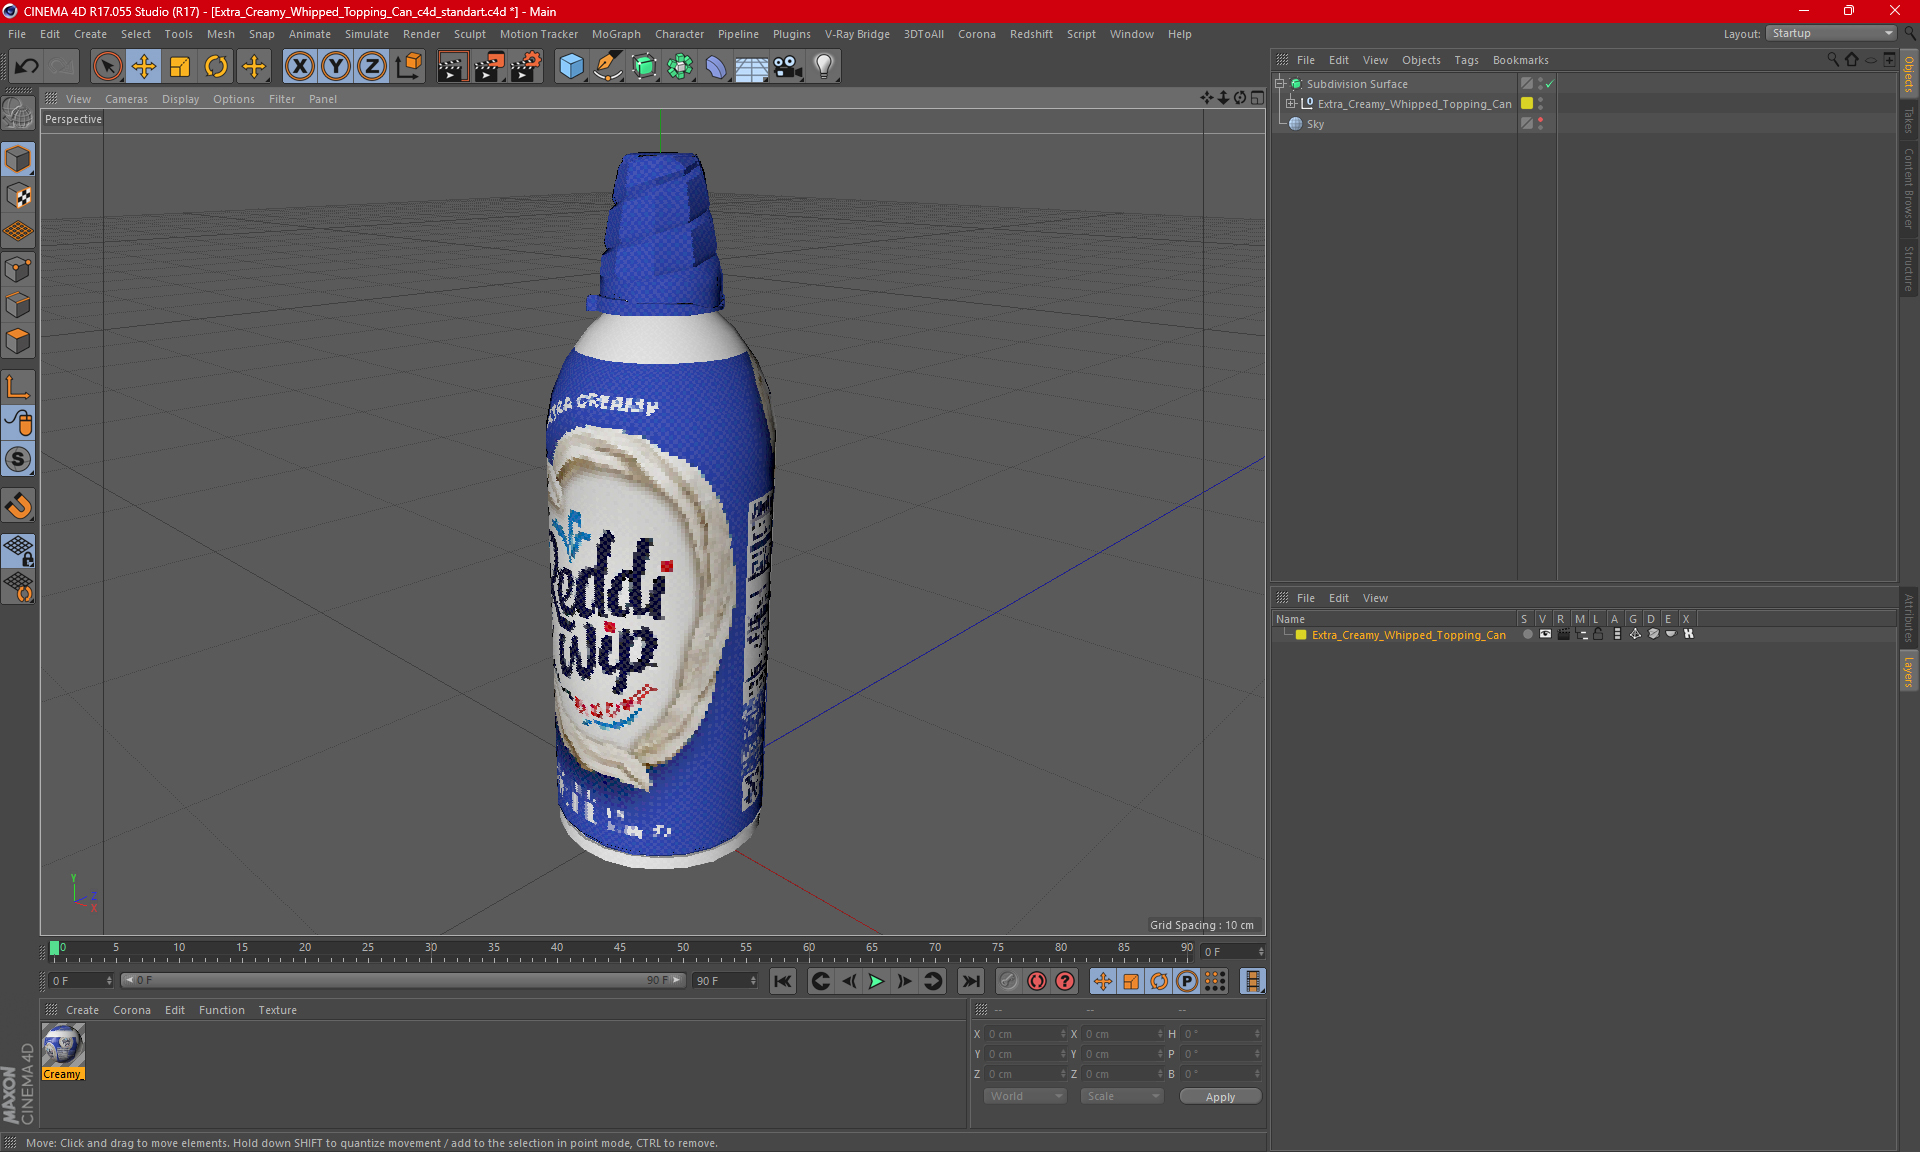Open the Simulate menu
Screen dimensions: 1920x1152
click(x=367, y=34)
